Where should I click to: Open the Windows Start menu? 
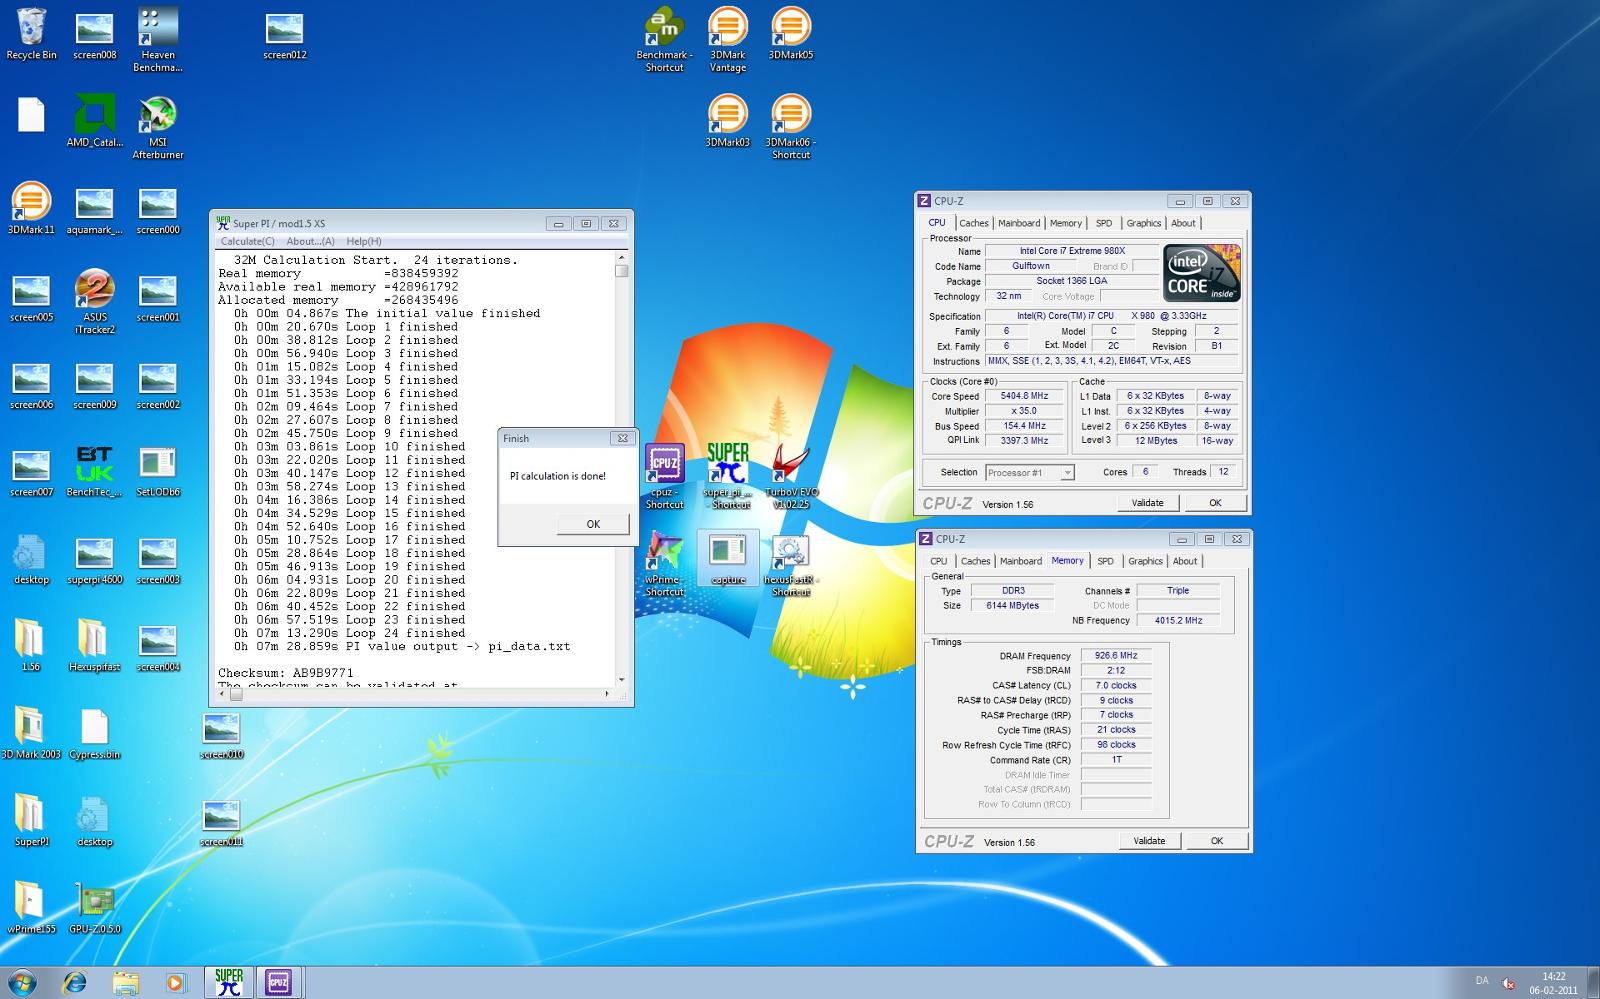coord(22,982)
